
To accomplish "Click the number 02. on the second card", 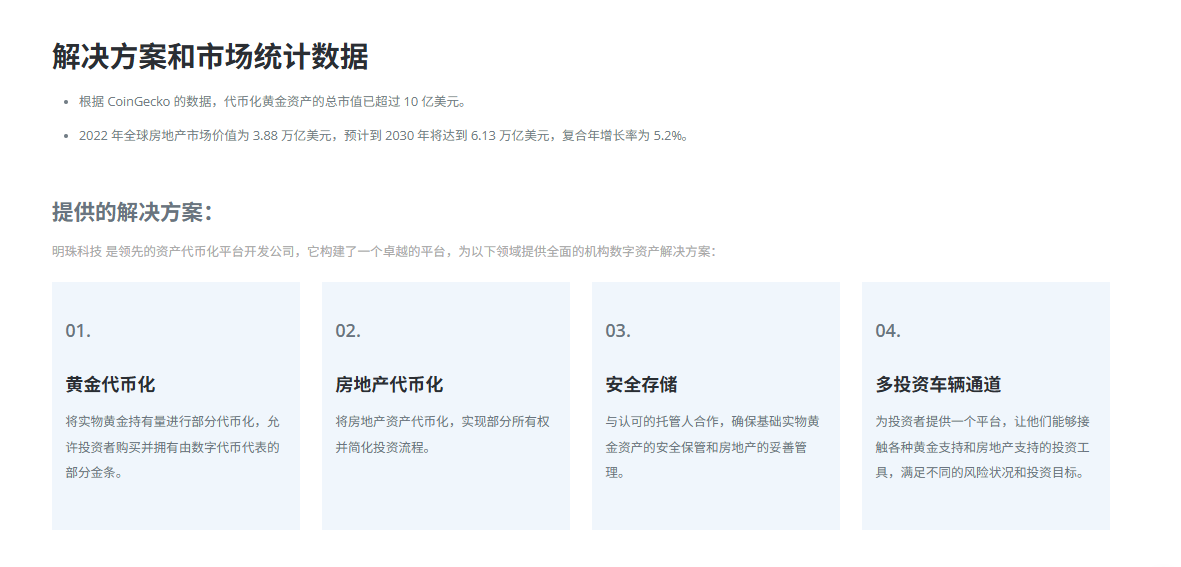I will click(x=348, y=331).
